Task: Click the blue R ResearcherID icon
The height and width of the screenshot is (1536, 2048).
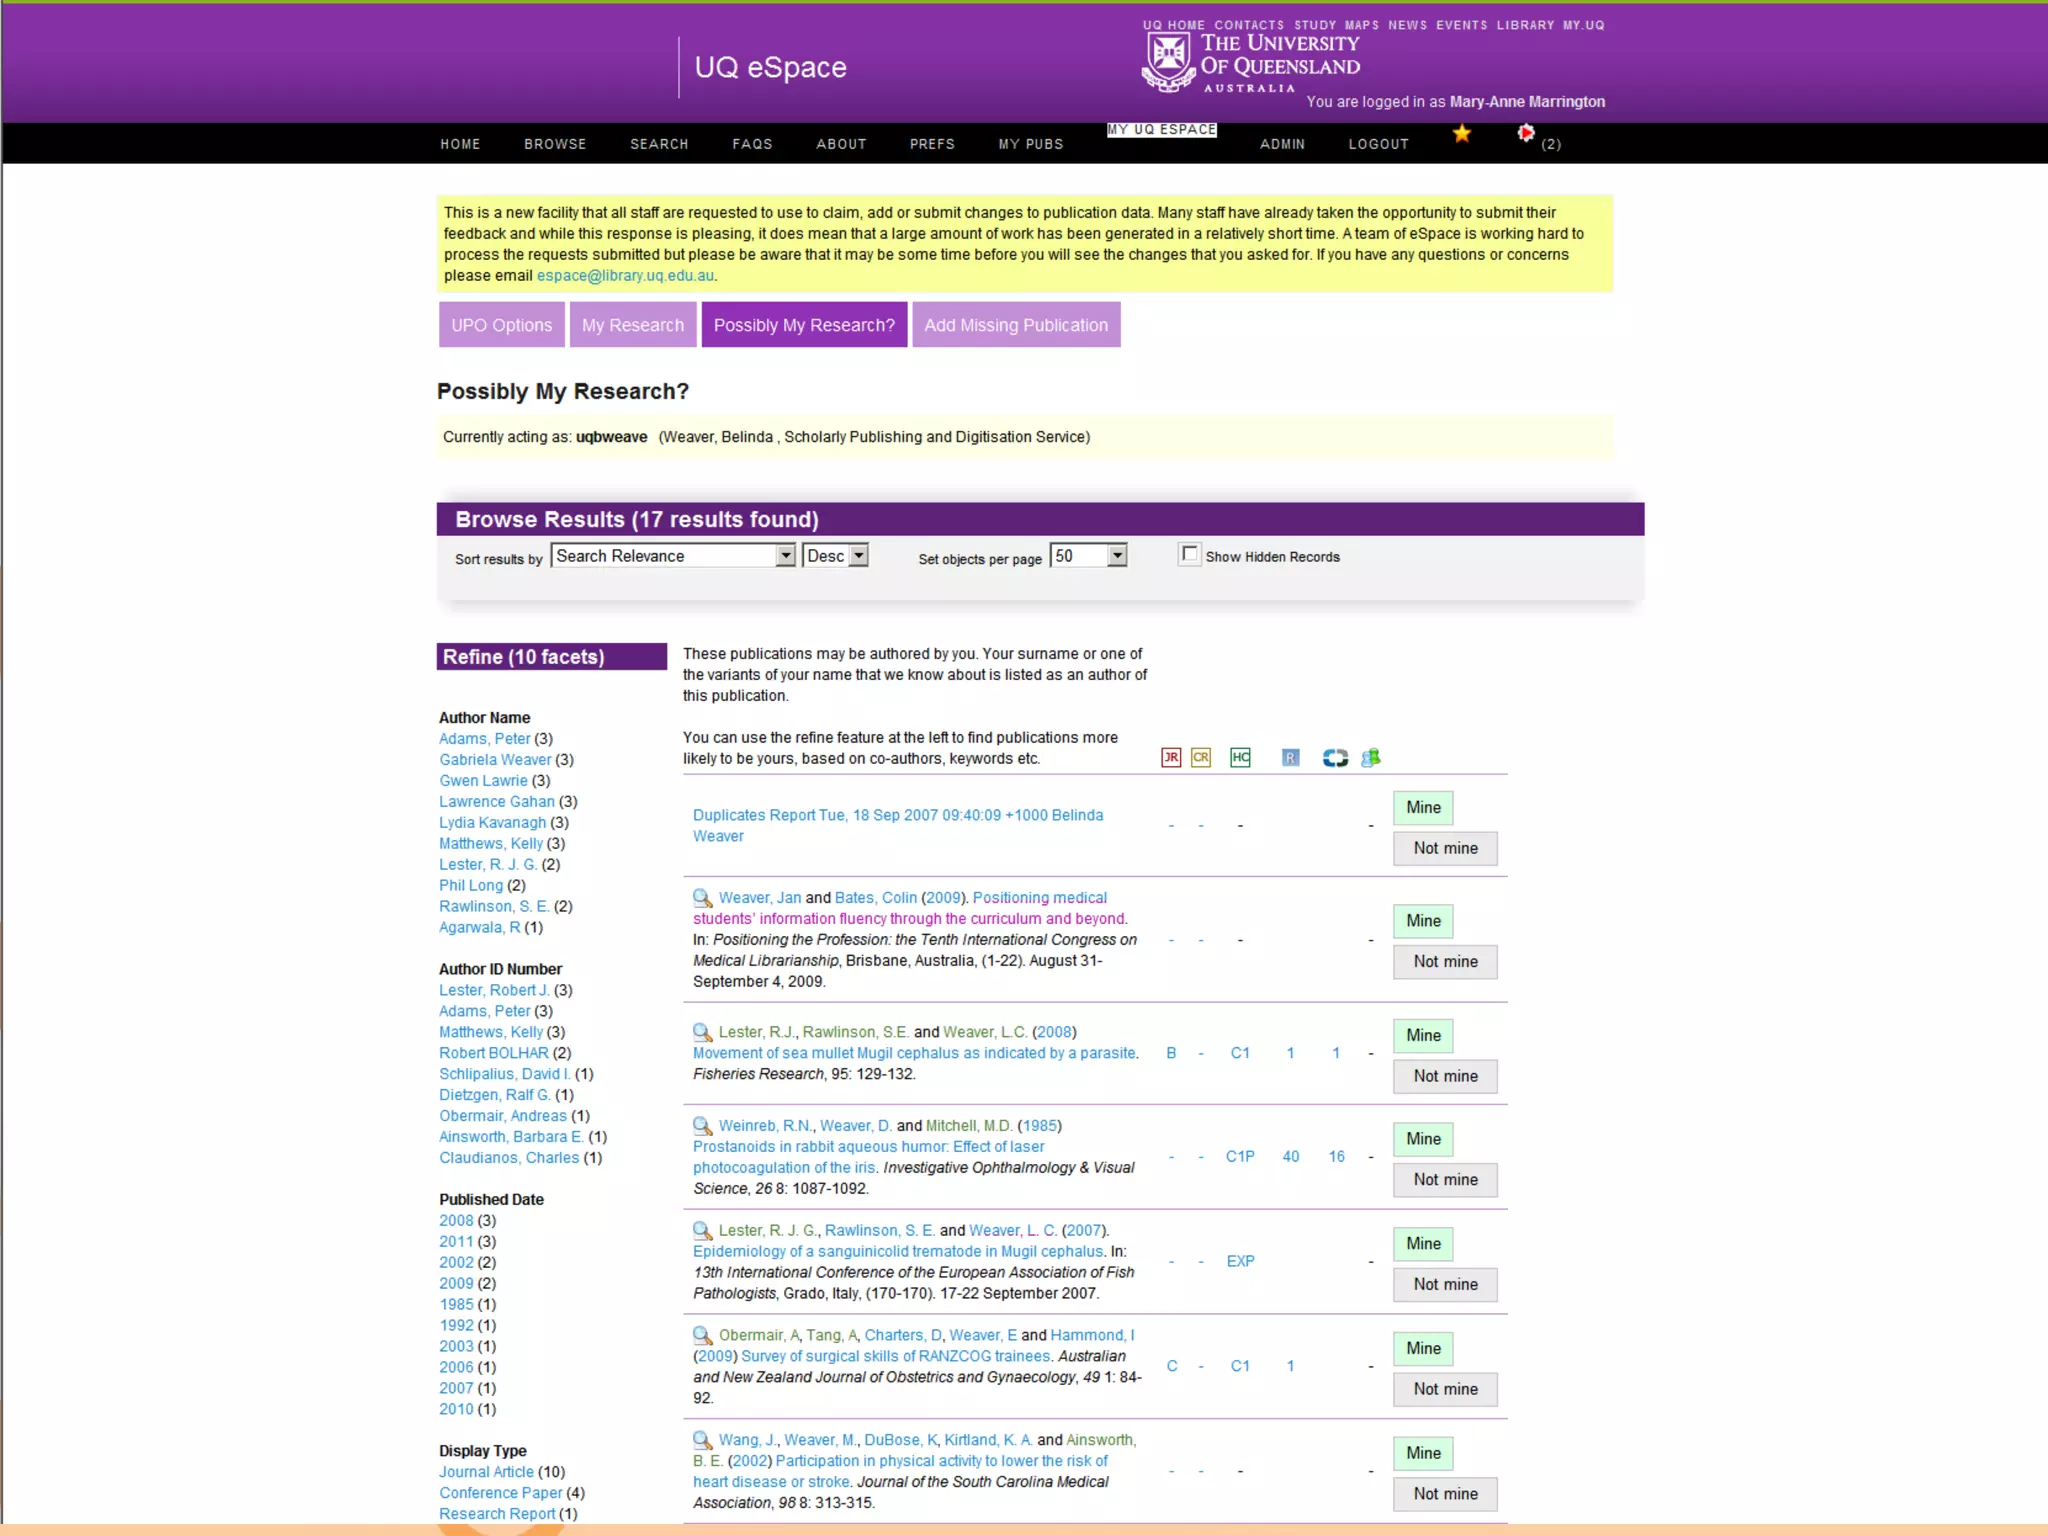Action: click(x=1291, y=758)
